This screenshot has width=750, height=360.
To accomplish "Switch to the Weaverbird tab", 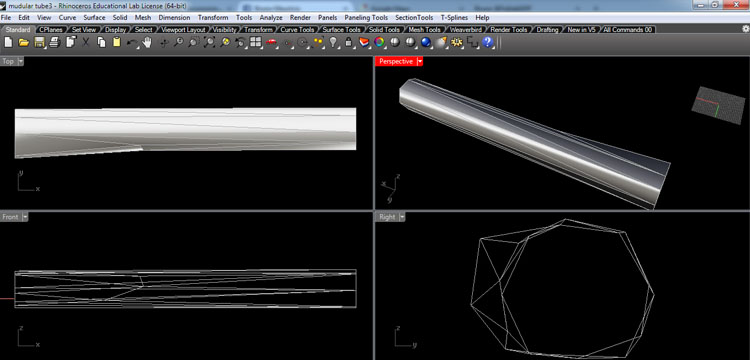I will click(465, 30).
